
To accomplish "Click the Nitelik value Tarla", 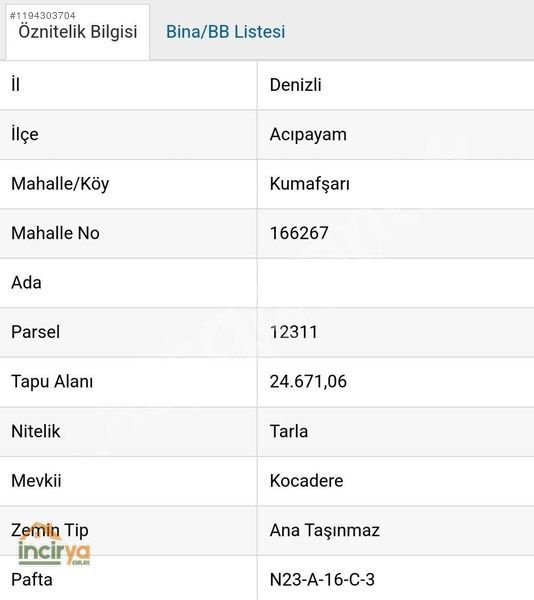I will tap(288, 431).
